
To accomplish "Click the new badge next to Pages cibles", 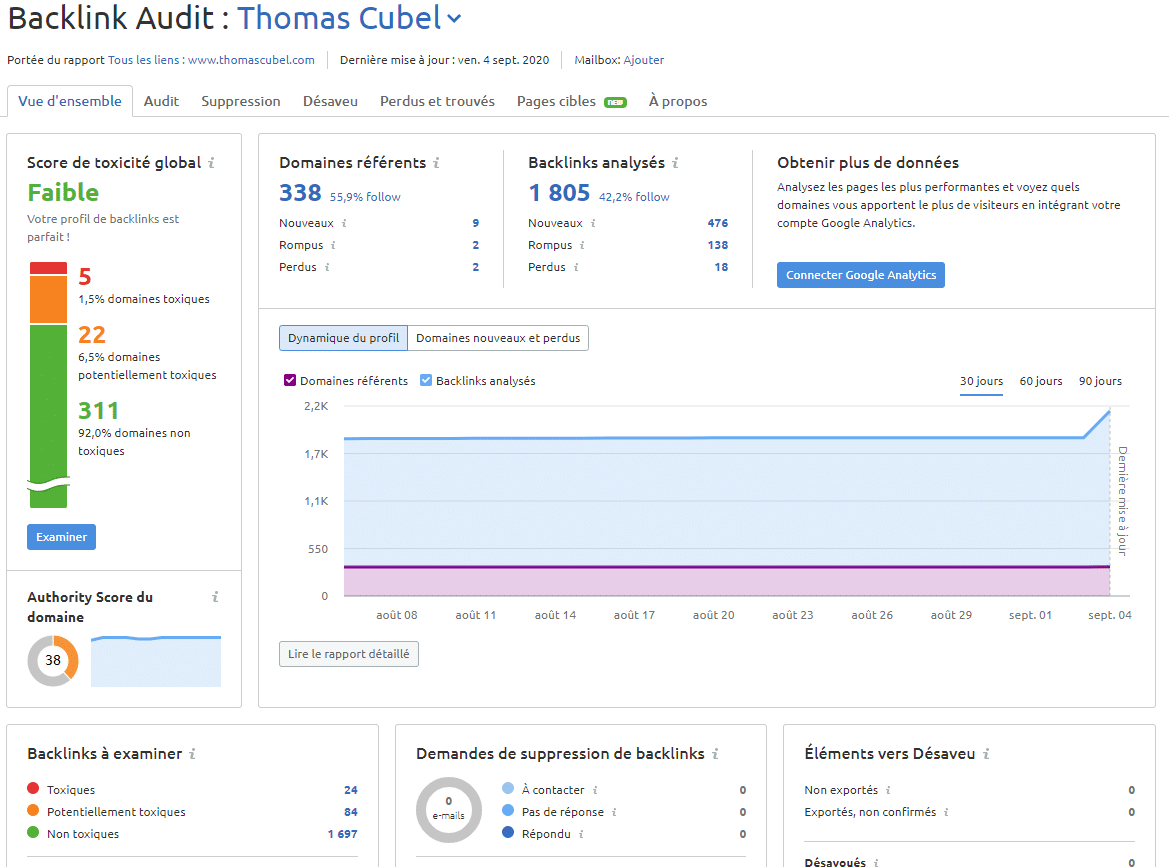I will tap(615, 102).
